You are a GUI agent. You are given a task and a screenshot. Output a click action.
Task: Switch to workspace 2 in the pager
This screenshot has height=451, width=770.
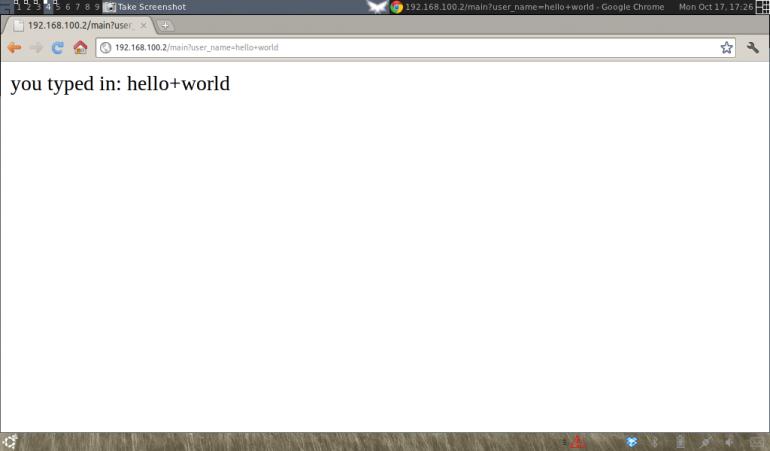click(28, 7)
